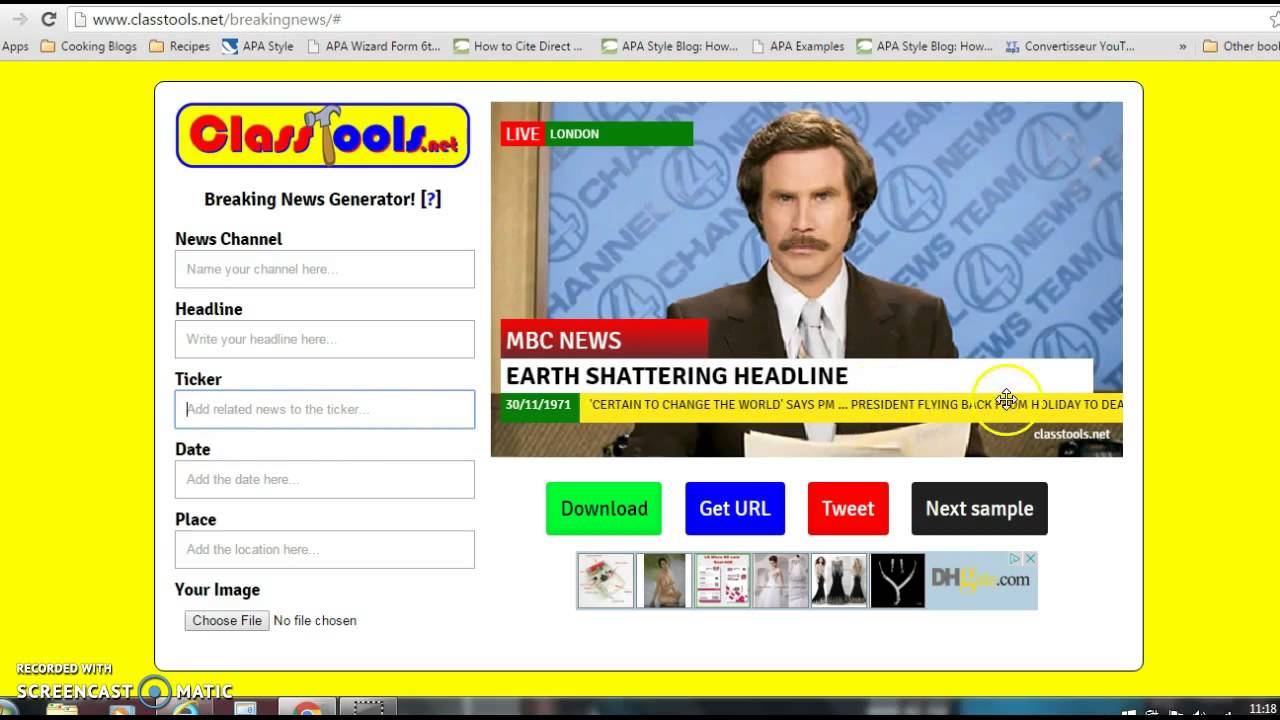This screenshot has width=1280, height=720.
Task: Click the classtools.net text in the preview
Action: (1071, 434)
